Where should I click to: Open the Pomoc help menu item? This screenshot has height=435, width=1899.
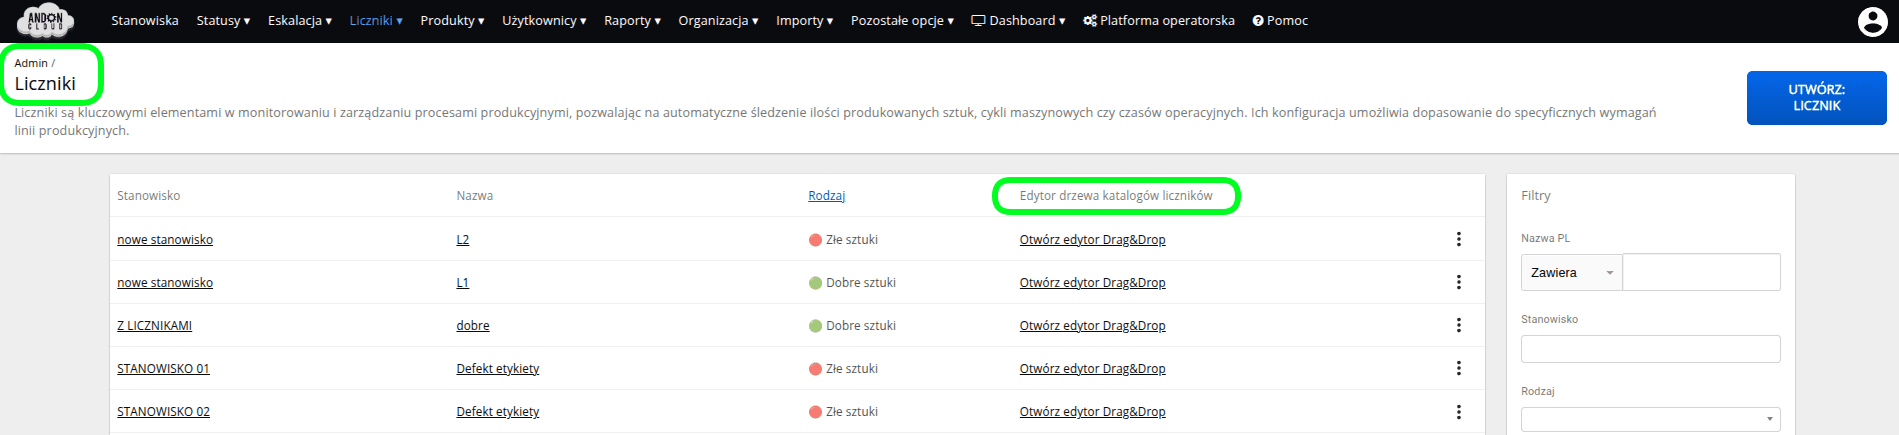[1280, 20]
